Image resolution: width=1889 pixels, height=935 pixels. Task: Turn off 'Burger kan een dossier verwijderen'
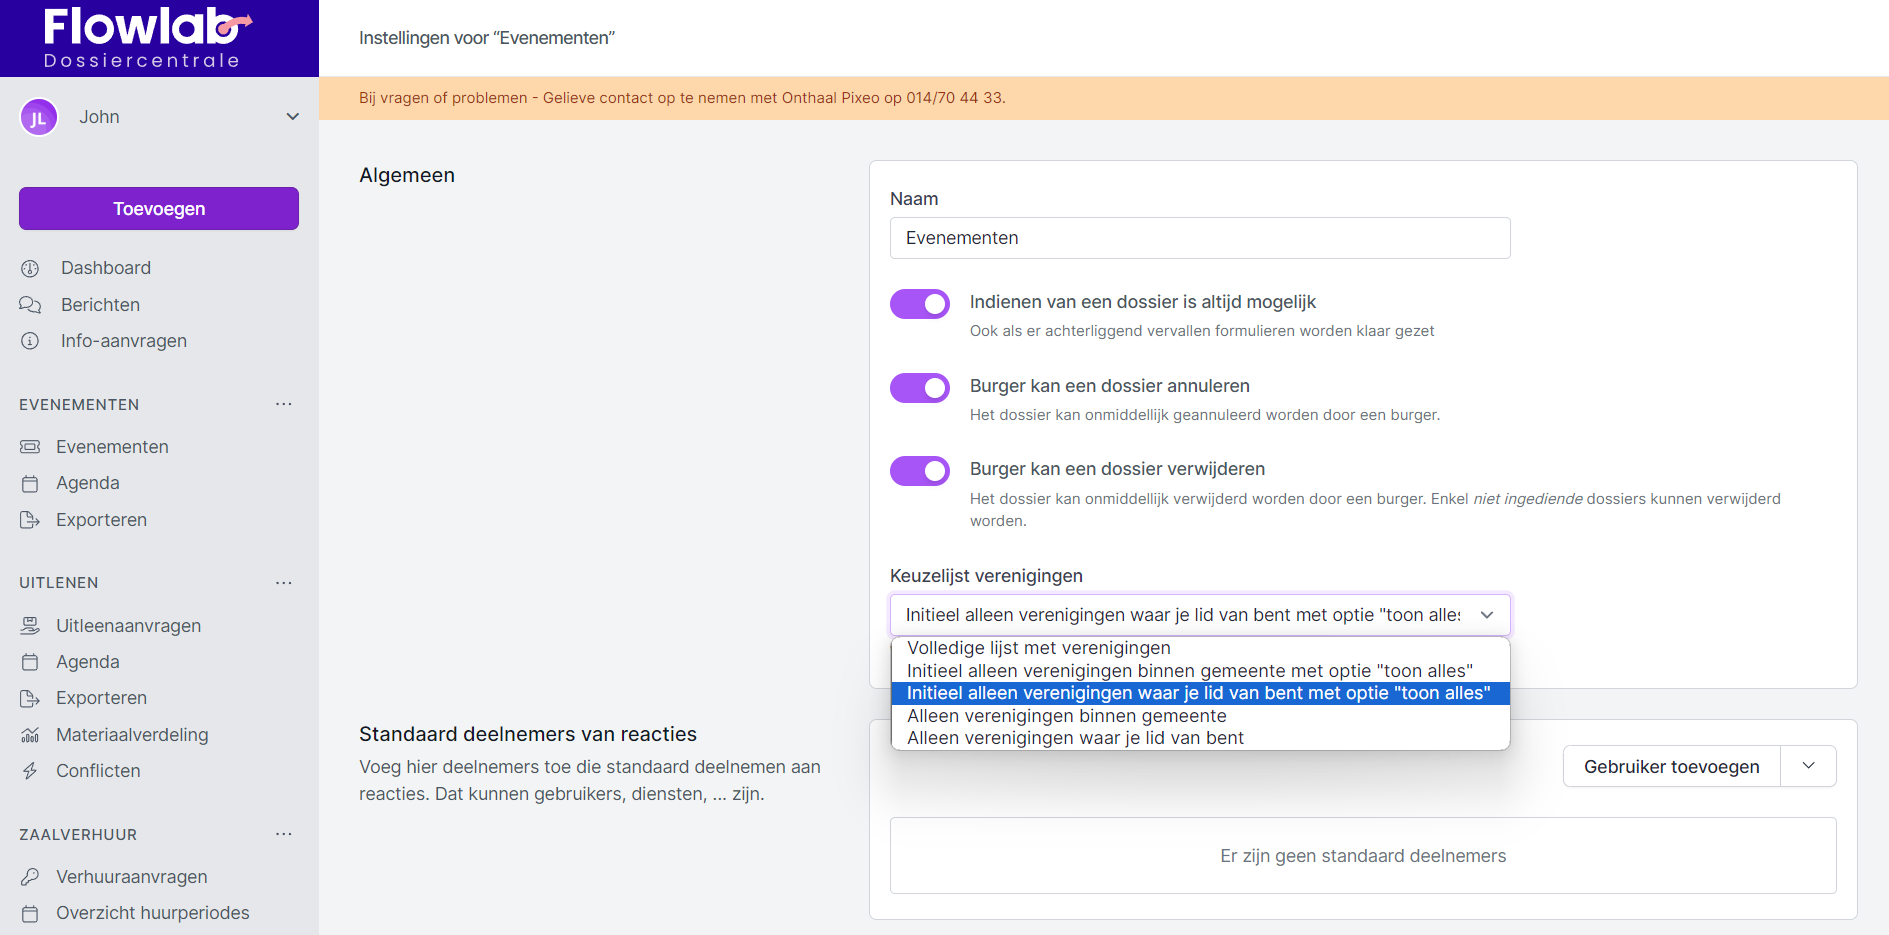(x=919, y=471)
